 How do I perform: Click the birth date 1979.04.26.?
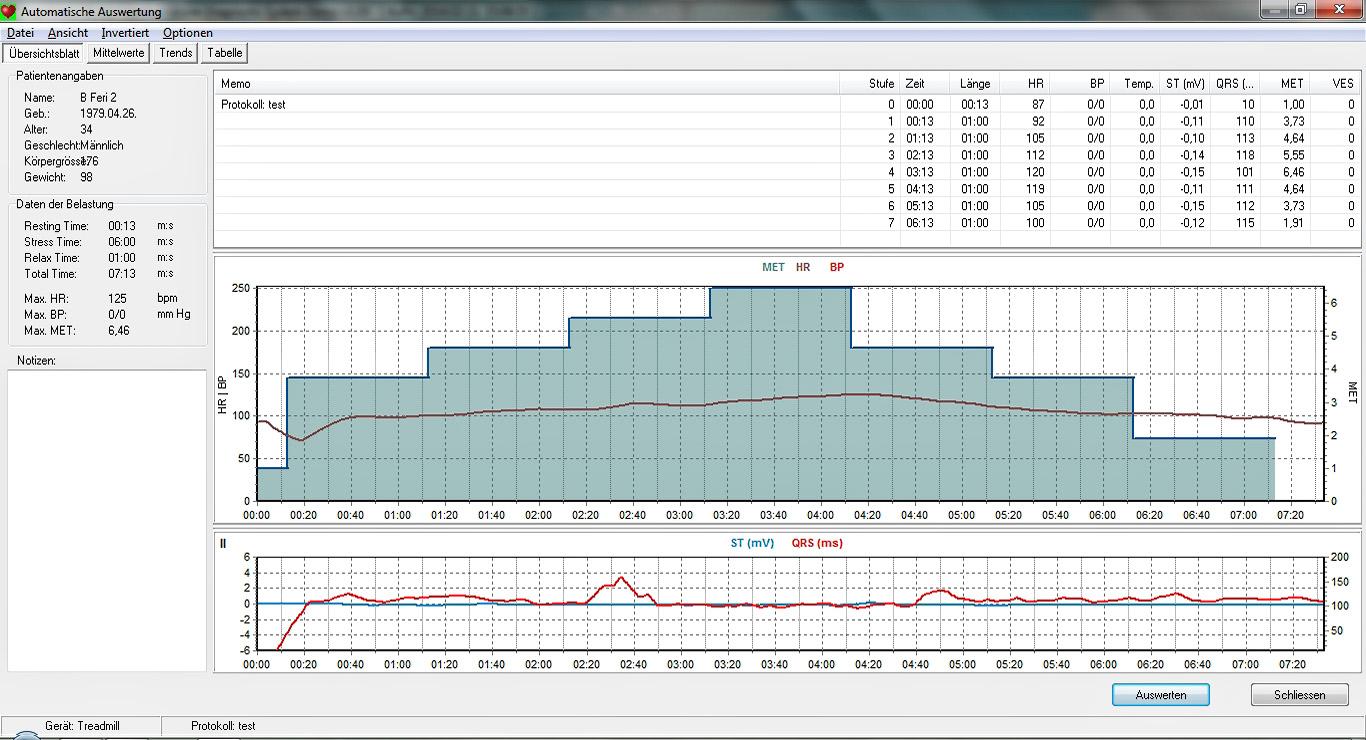click(108, 114)
